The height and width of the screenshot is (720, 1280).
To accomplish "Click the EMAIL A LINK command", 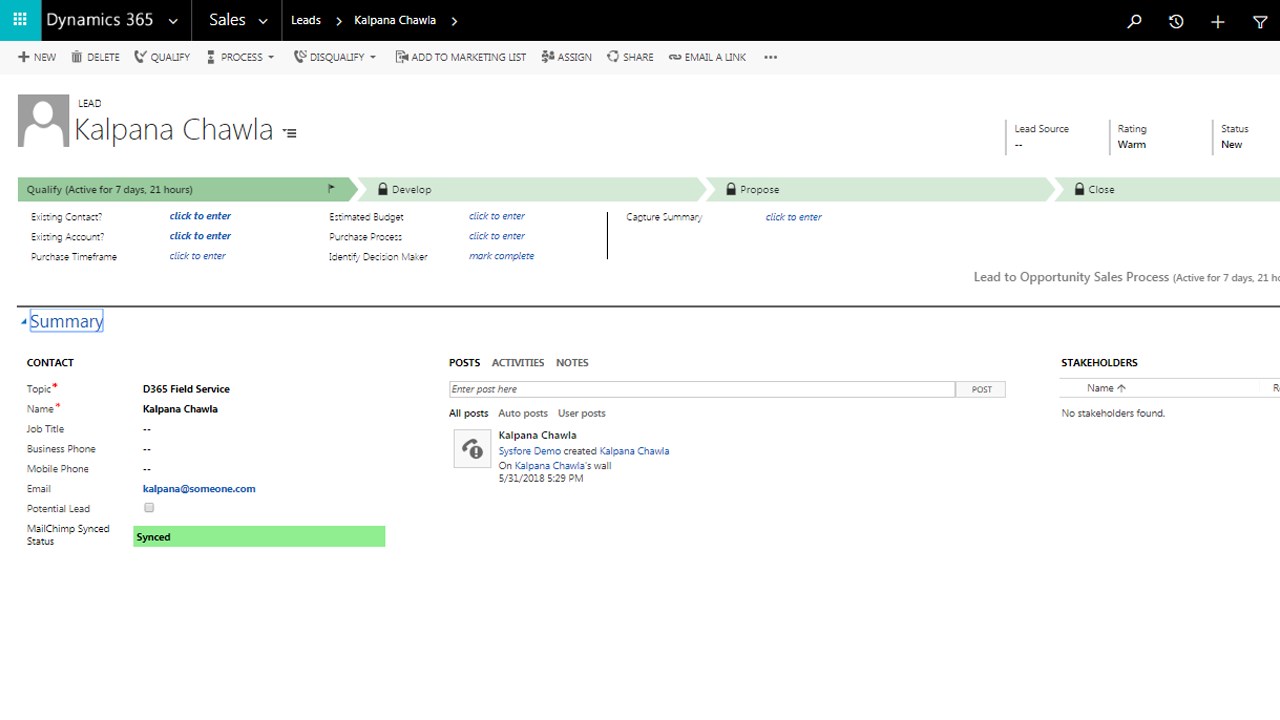I will point(707,57).
